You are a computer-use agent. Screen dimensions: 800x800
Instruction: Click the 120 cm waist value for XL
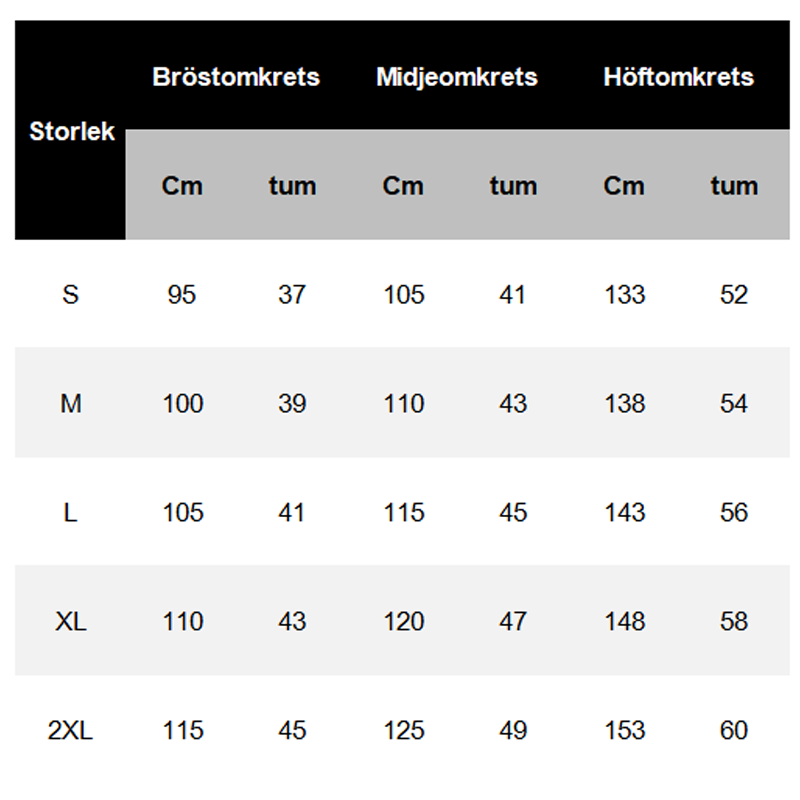pyautogui.click(x=404, y=622)
